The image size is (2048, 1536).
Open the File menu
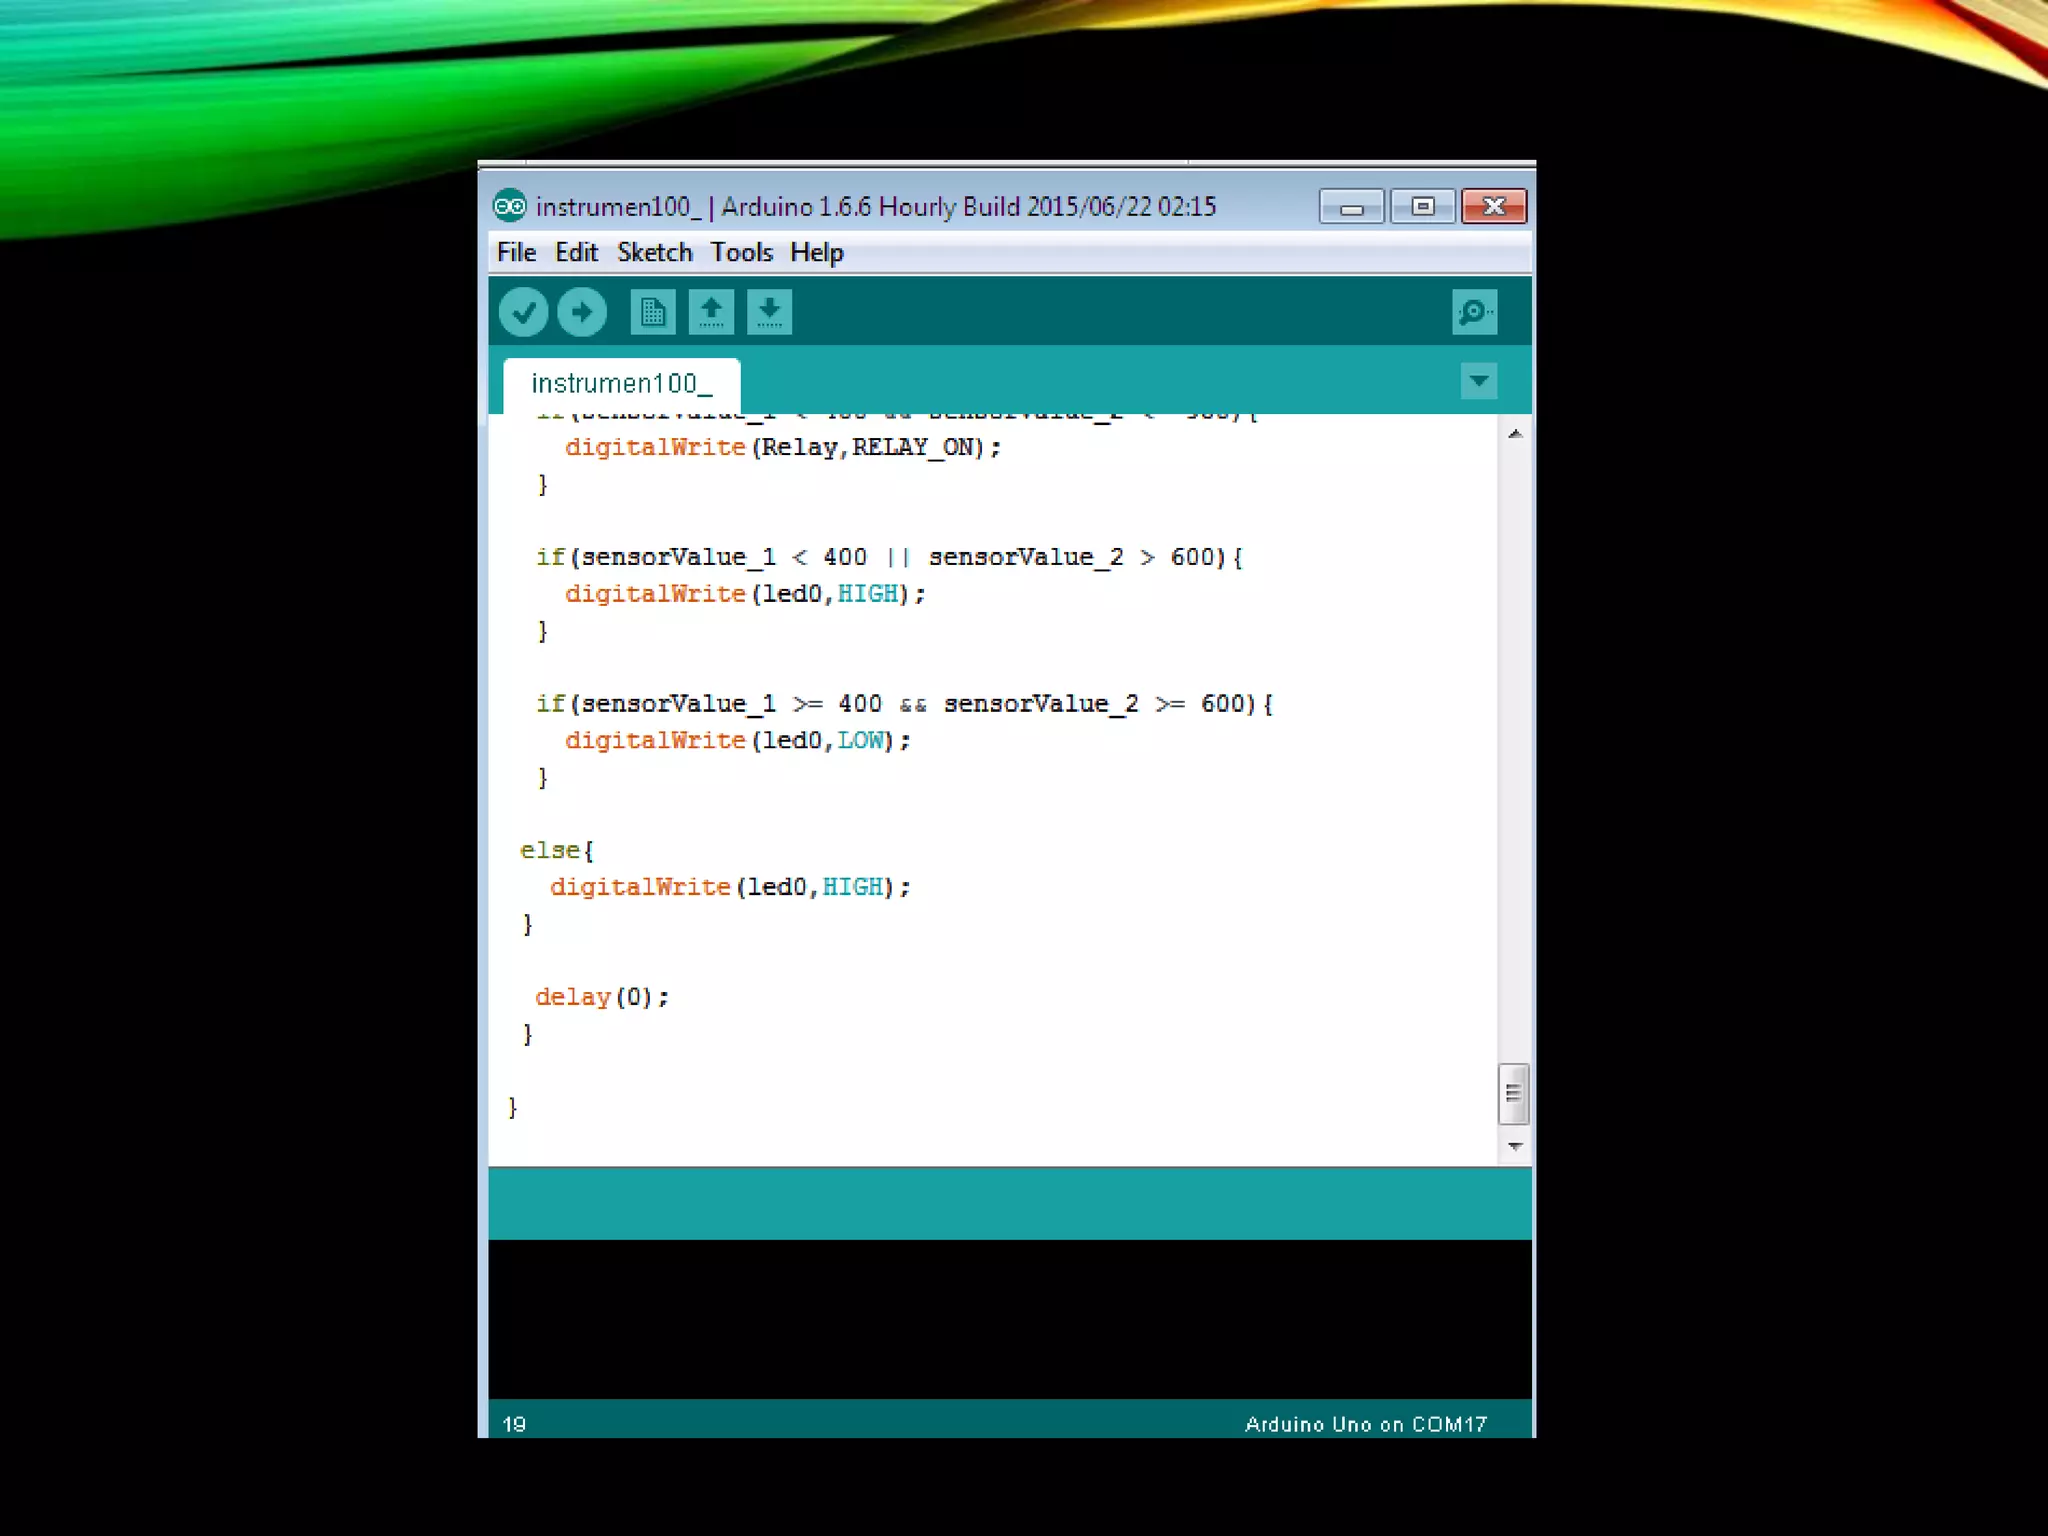click(516, 253)
